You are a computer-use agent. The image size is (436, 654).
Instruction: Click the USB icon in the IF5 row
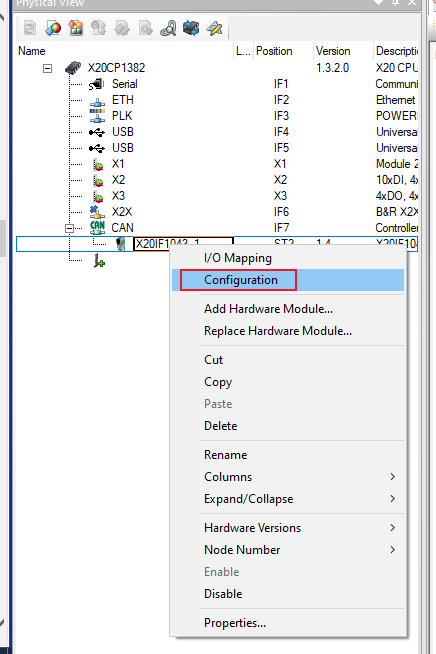[x=97, y=148]
